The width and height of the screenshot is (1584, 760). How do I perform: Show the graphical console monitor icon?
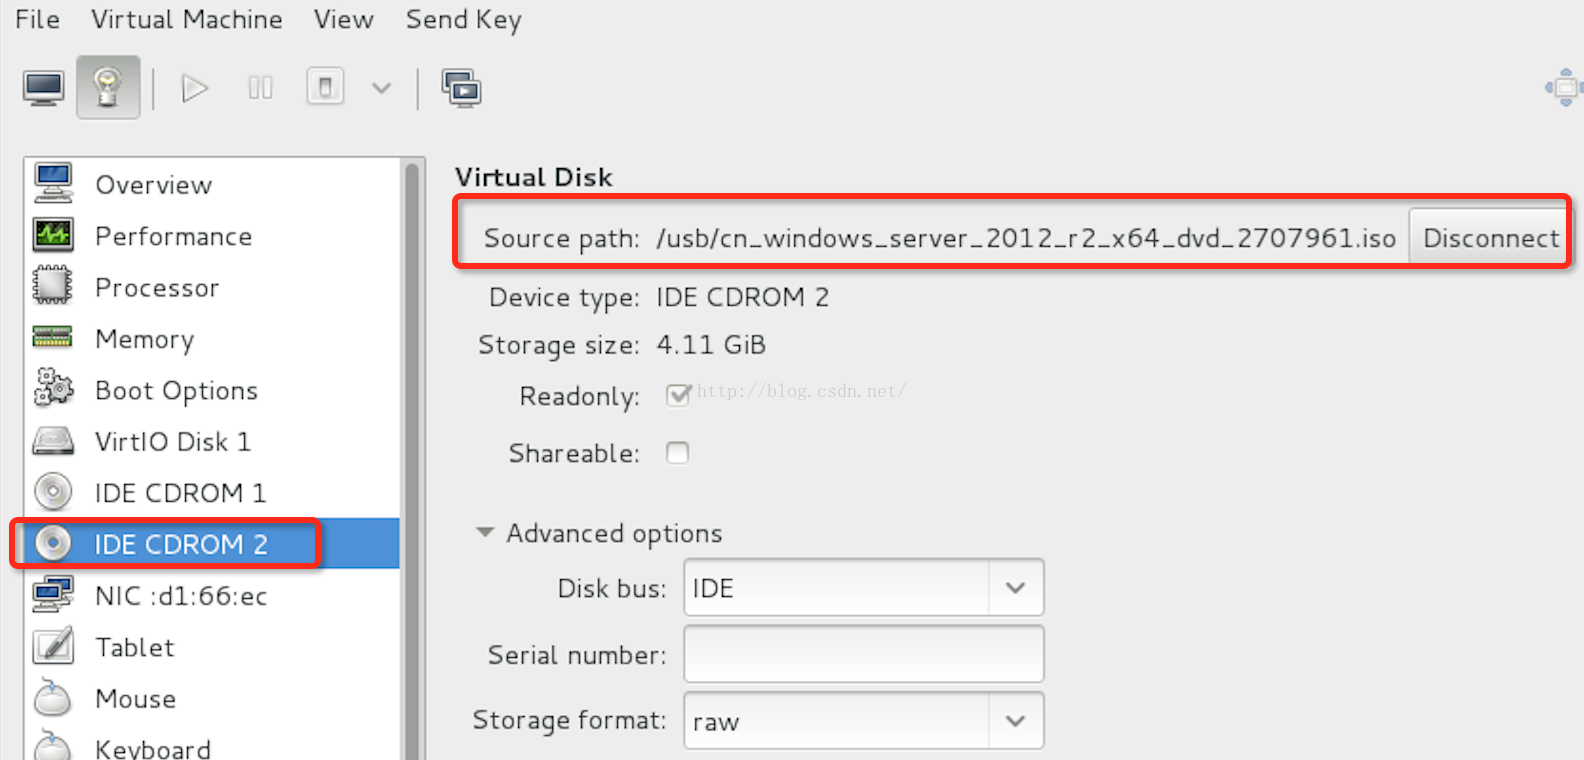click(x=44, y=88)
